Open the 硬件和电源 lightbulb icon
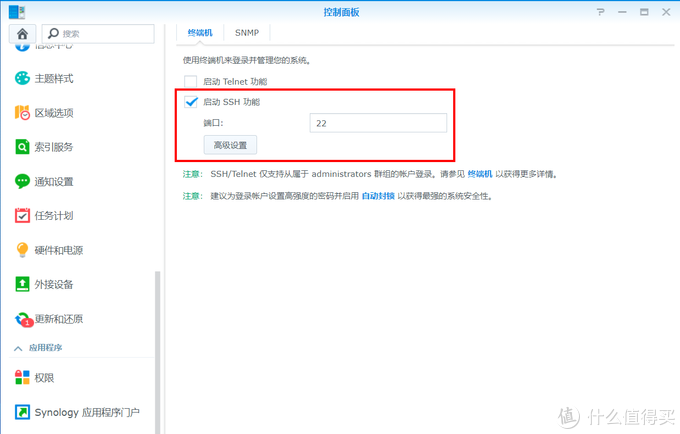 point(22,250)
